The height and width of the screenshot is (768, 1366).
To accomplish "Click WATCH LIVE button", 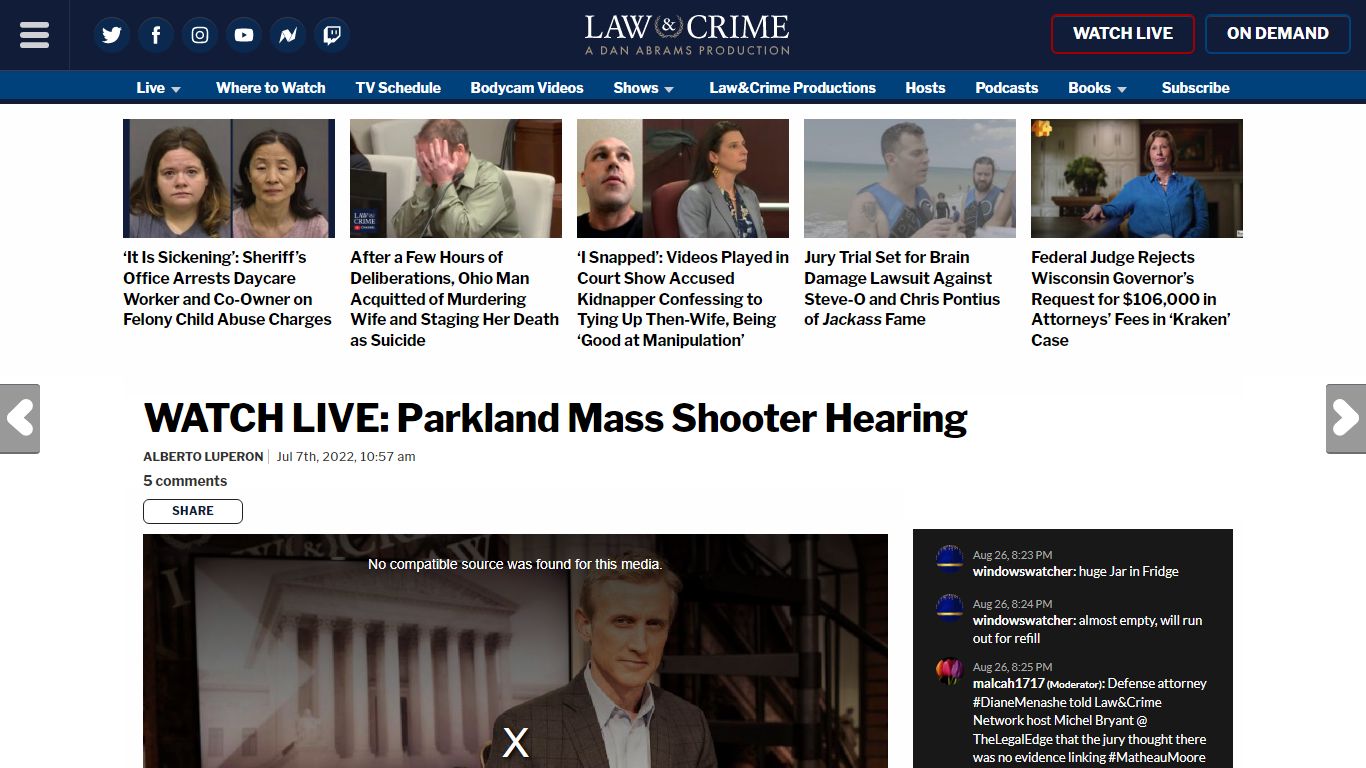I will click(x=1123, y=34).
